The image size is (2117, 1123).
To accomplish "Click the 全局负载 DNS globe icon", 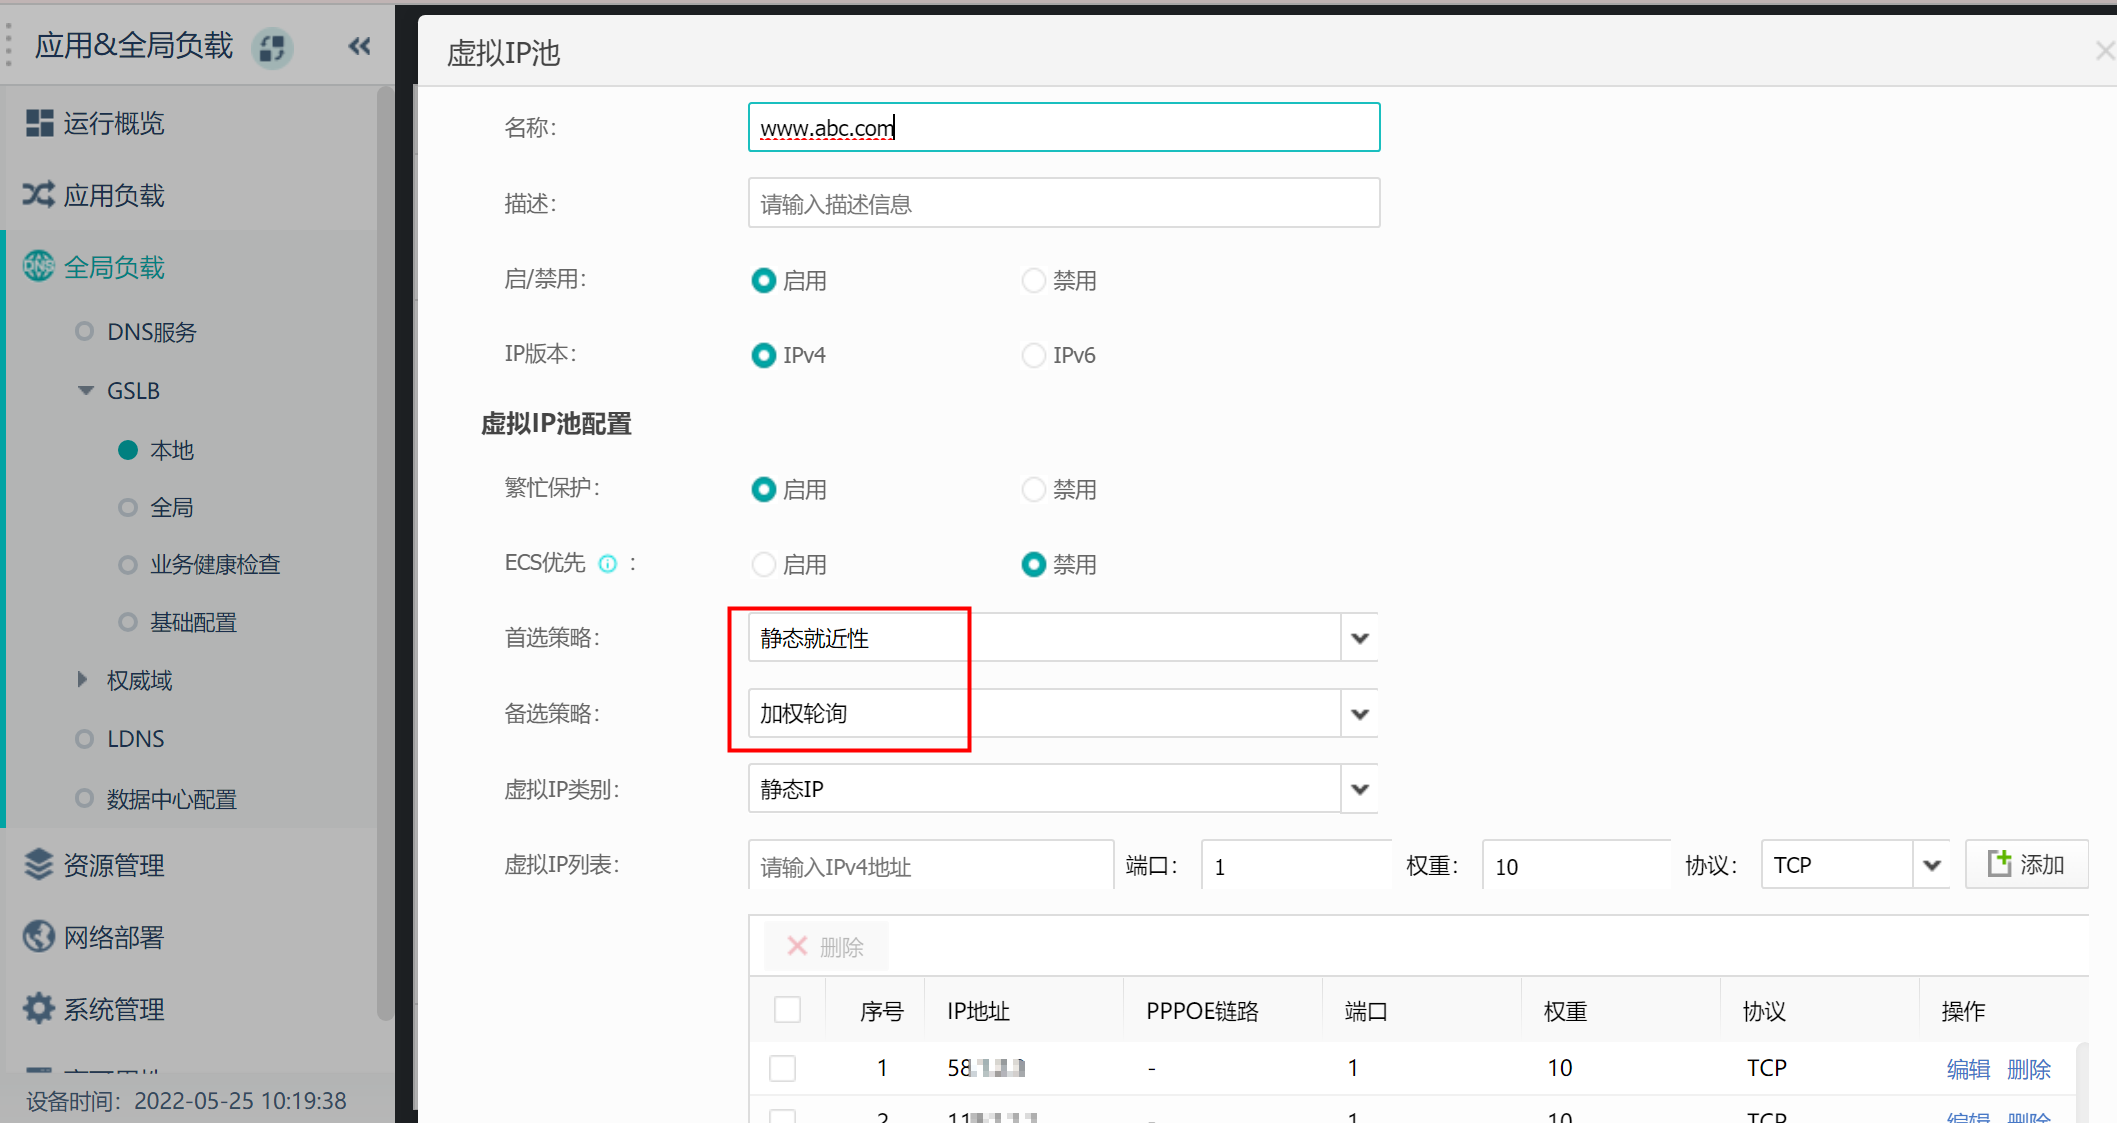I will tap(39, 267).
